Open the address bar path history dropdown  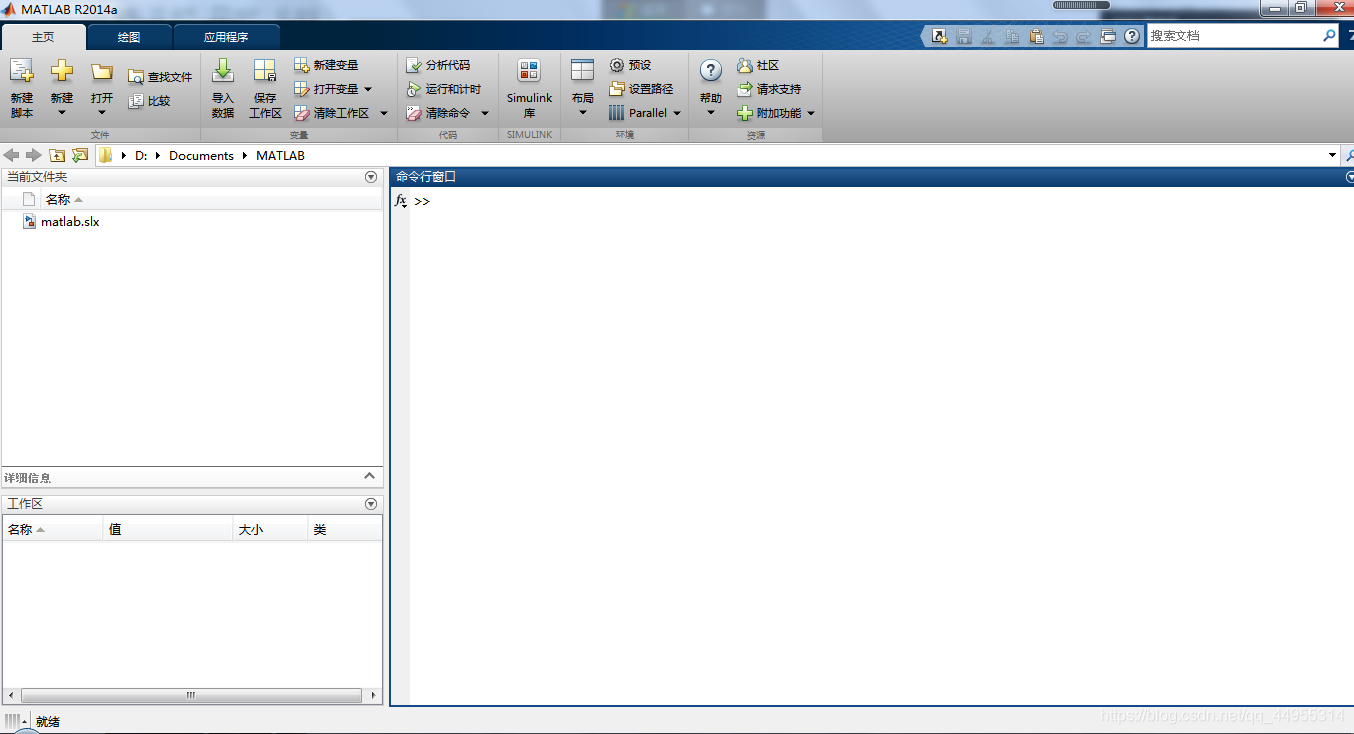[1332, 155]
